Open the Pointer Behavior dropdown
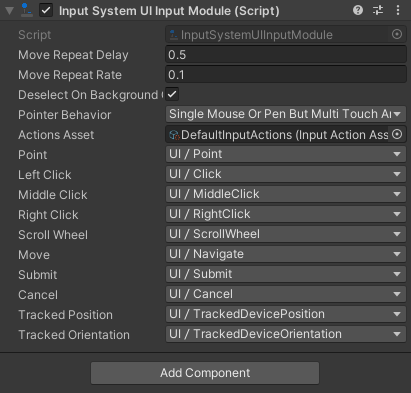Image resolution: width=411 pixels, height=393 pixels. [286, 114]
